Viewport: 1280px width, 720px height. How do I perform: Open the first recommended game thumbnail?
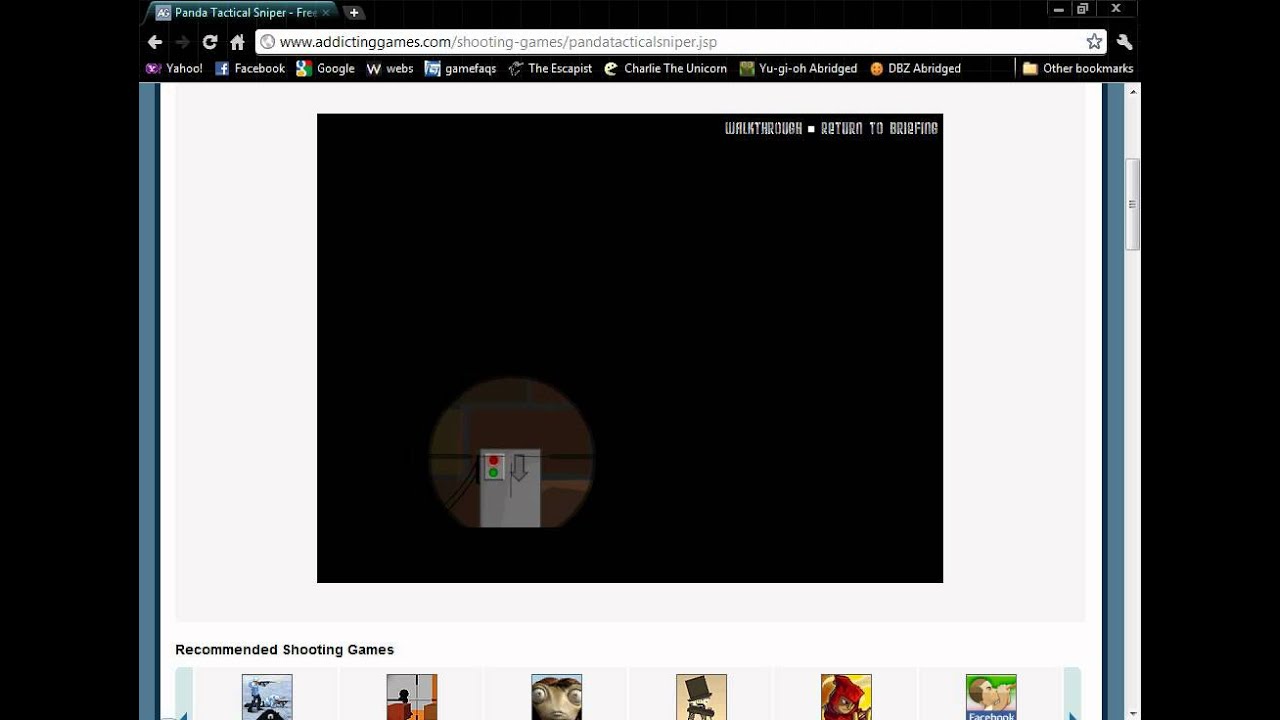267,697
